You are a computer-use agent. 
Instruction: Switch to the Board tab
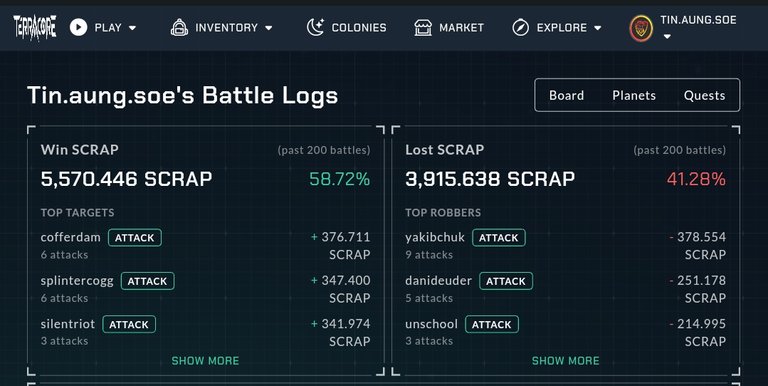(x=566, y=96)
